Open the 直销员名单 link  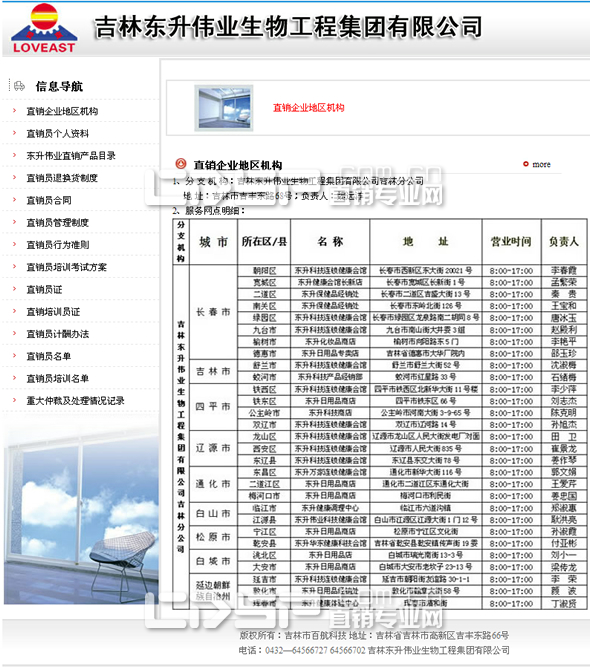[48, 356]
